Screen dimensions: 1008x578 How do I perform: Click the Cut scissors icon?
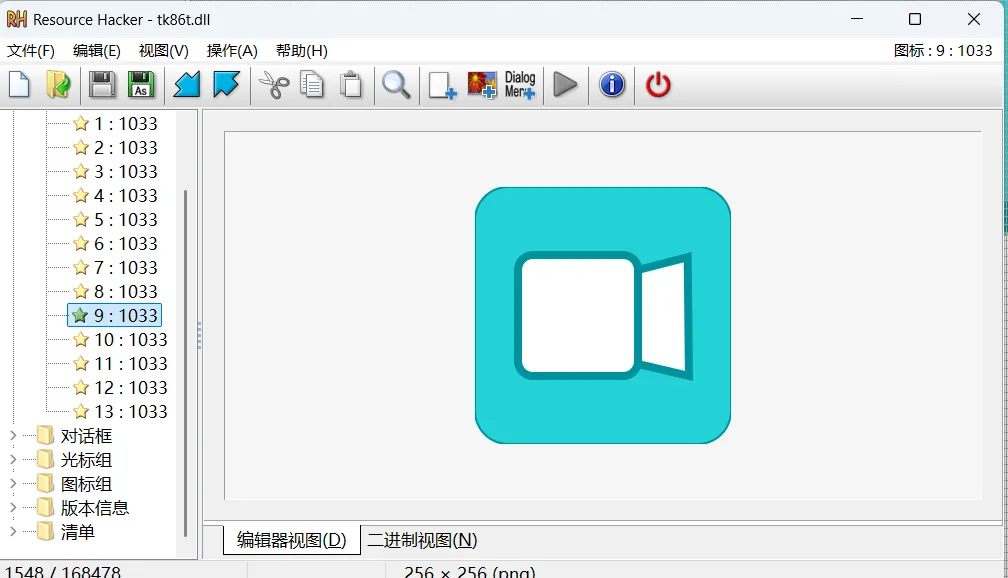274,85
